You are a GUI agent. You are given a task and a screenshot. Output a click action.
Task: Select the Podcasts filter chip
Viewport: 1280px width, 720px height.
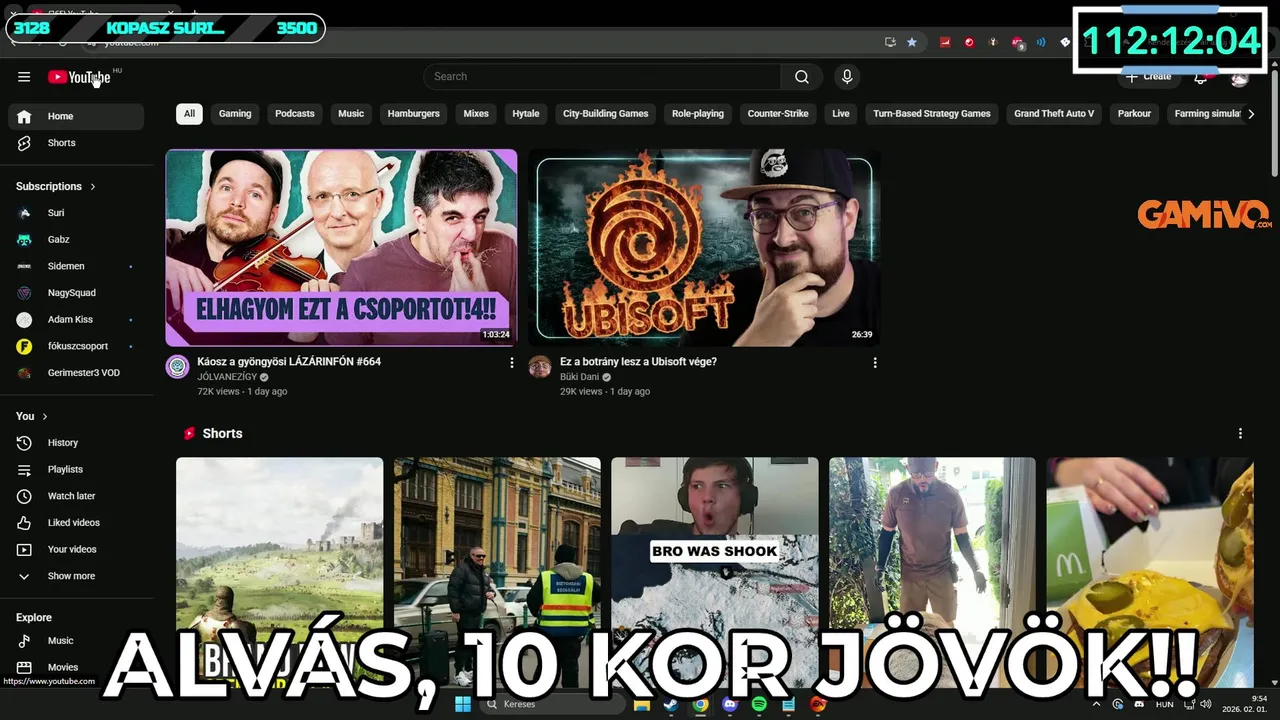(295, 114)
